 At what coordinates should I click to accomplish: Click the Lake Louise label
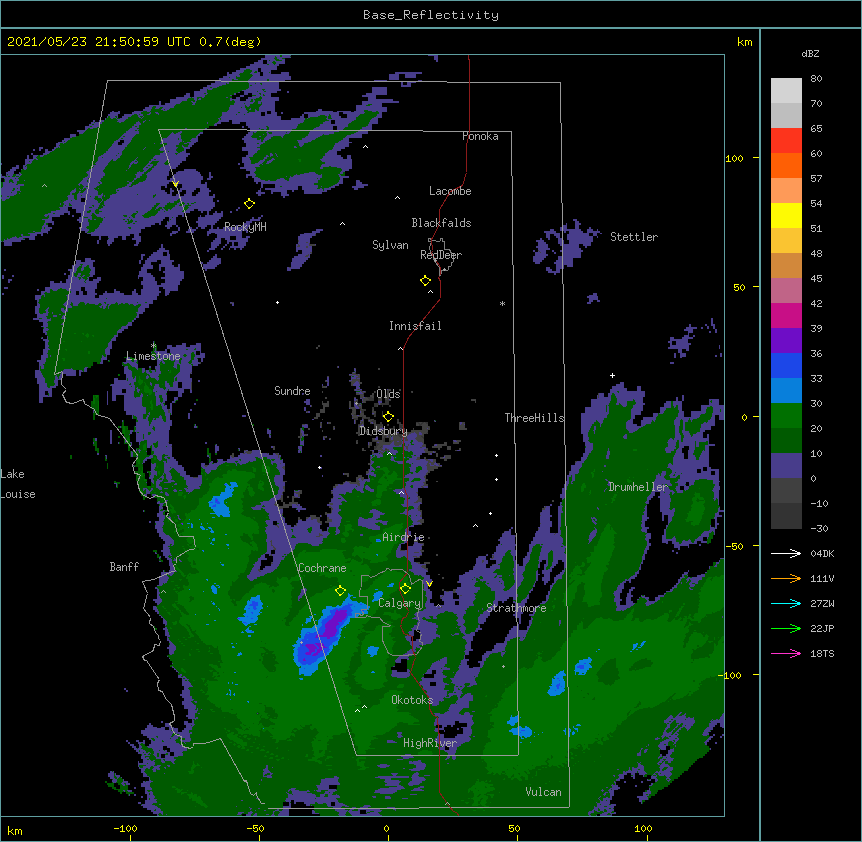click(x=18, y=484)
